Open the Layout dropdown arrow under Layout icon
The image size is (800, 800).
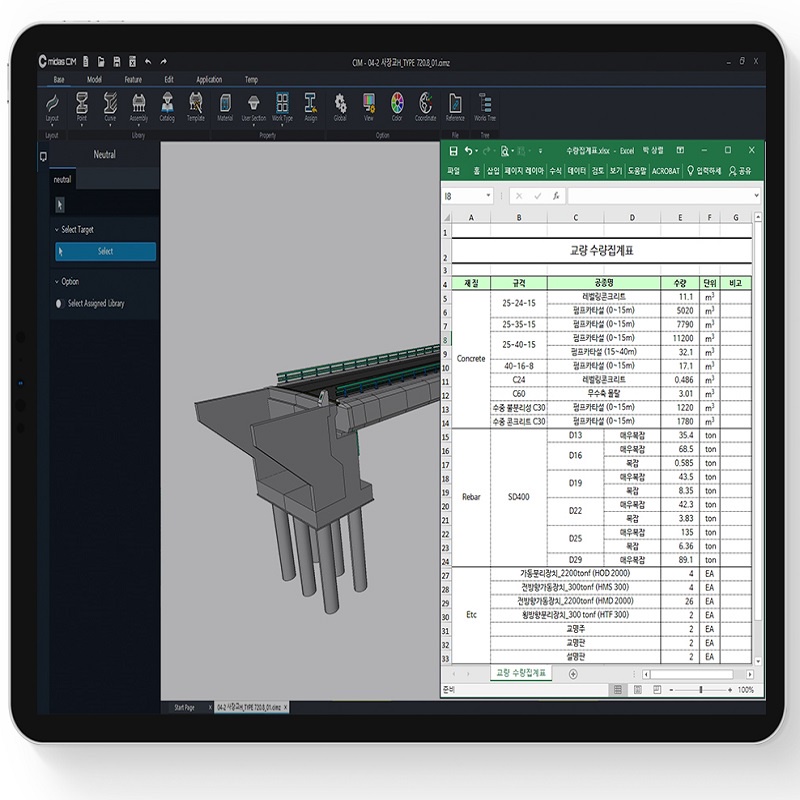(x=52, y=125)
